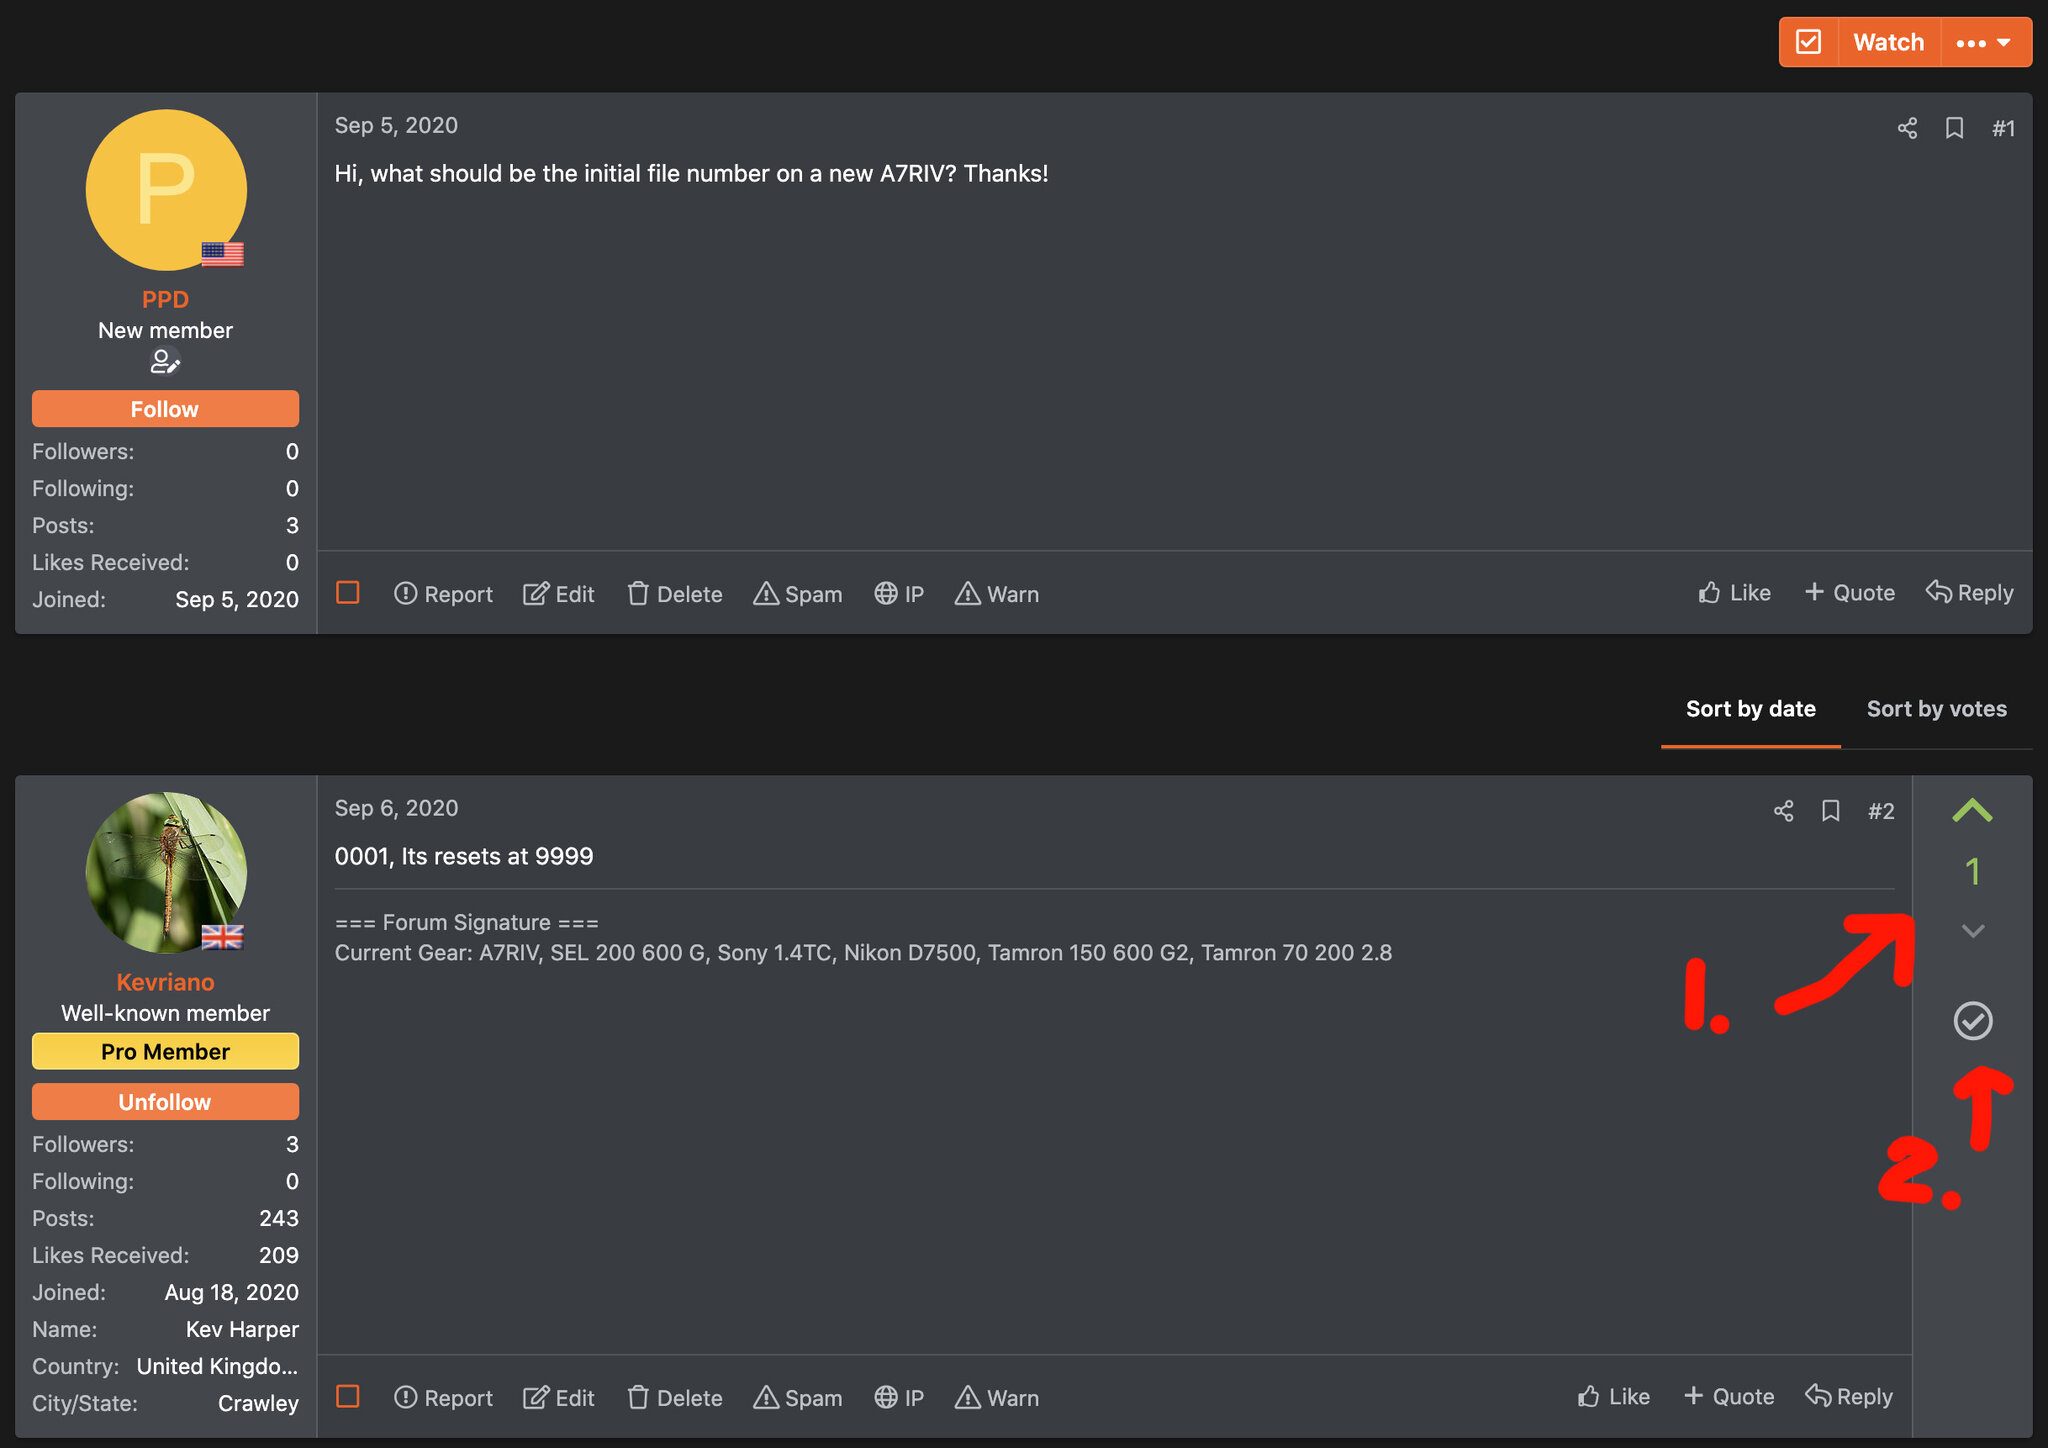Image resolution: width=2048 pixels, height=1448 pixels.
Task: Click the Like button on post #2
Action: [1614, 1393]
